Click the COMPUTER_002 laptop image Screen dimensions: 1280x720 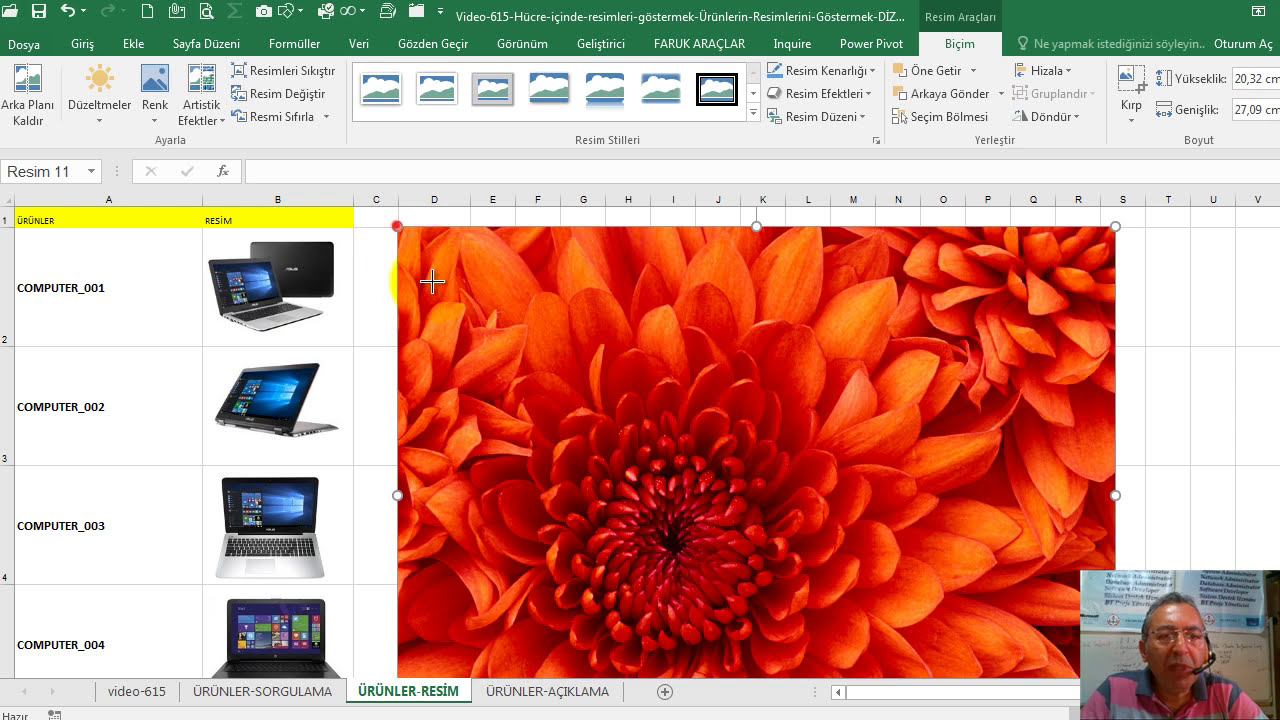[x=277, y=399]
